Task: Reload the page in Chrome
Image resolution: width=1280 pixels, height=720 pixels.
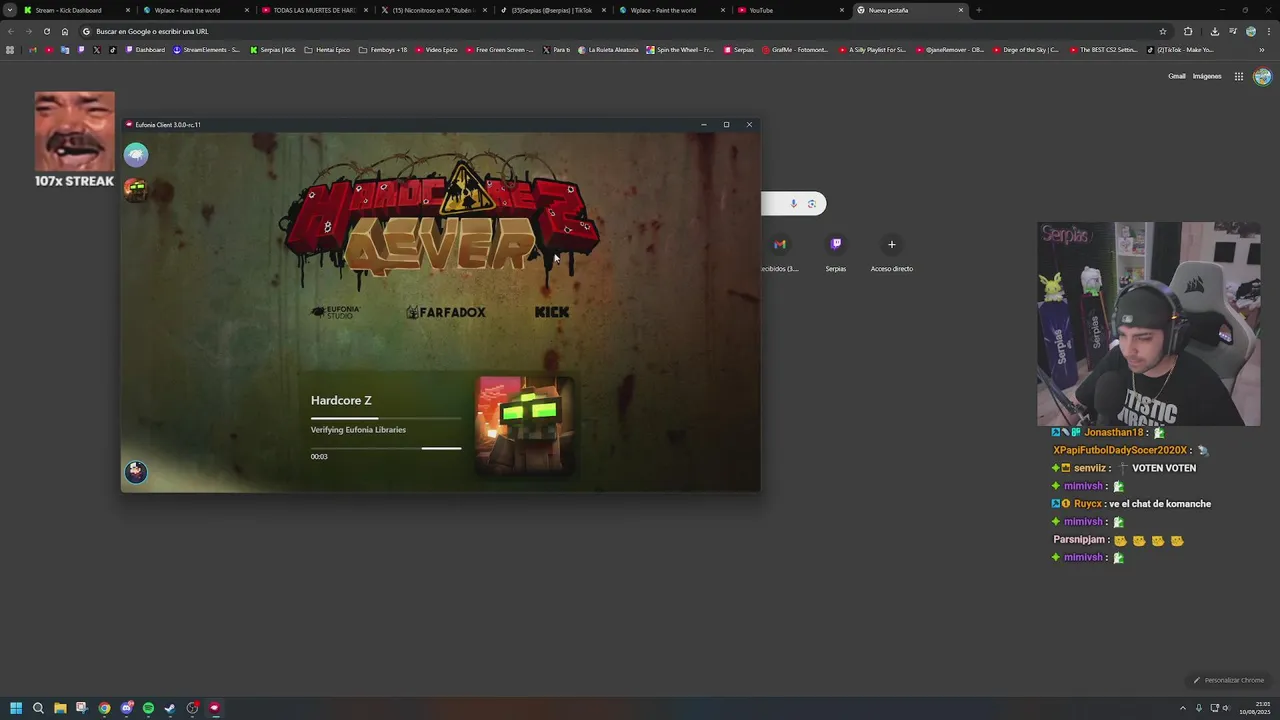Action: [x=46, y=31]
